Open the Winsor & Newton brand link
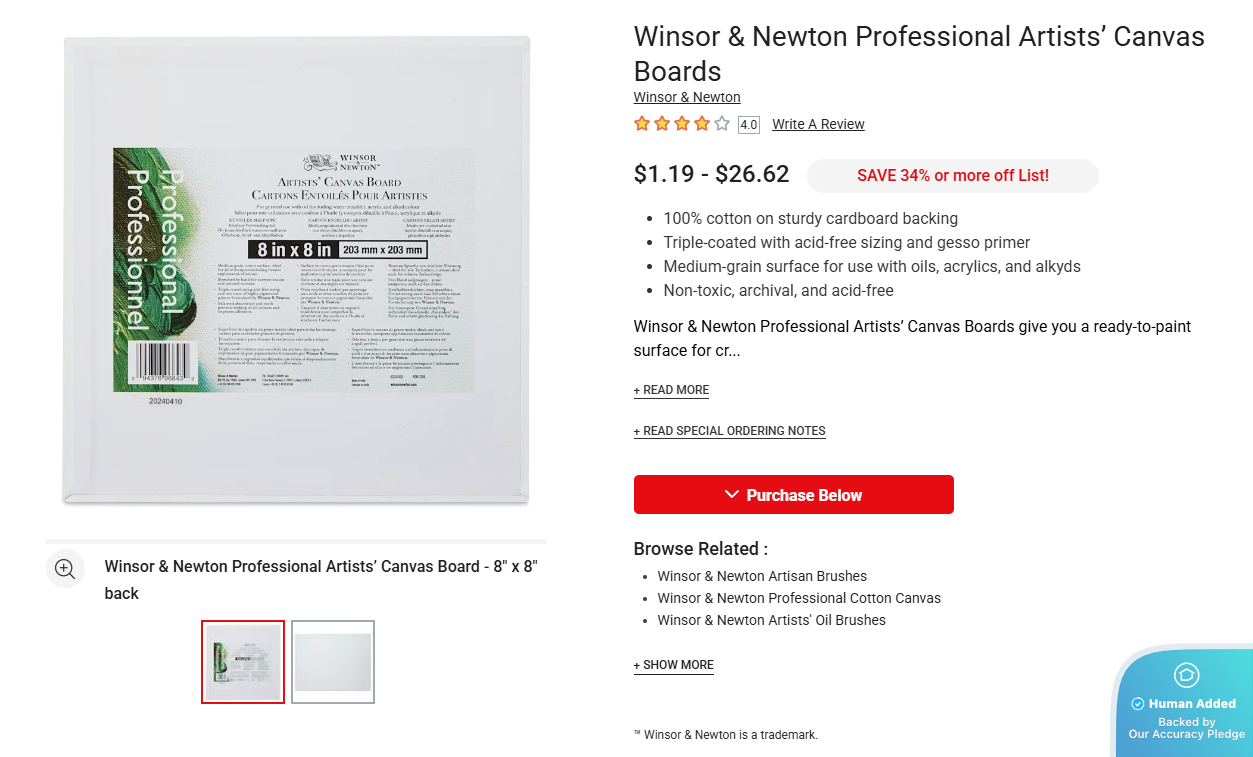The image size is (1253, 757). (687, 97)
